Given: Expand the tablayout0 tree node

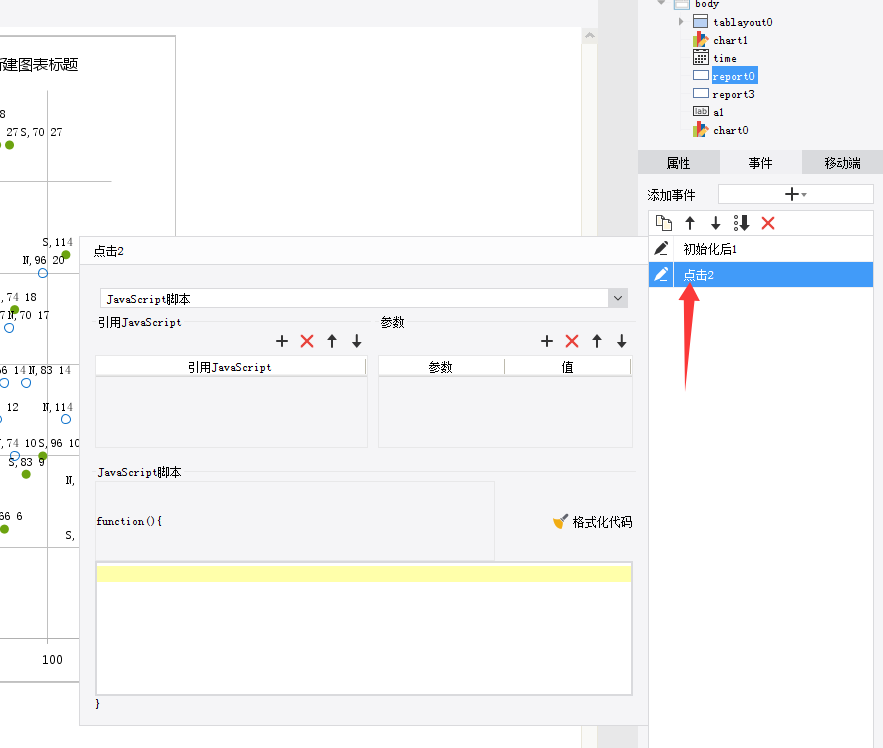Looking at the screenshot, I should 681,22.
